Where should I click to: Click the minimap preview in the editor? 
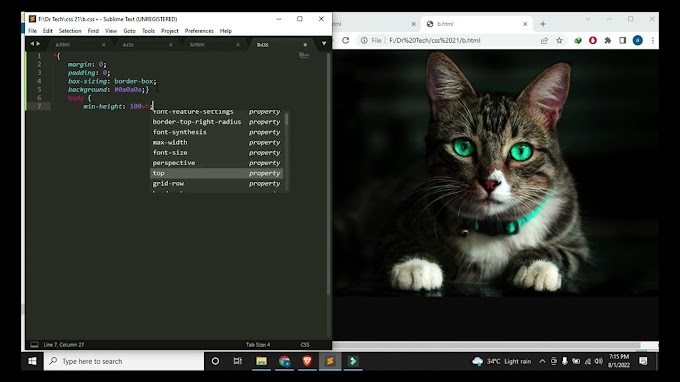304,56
